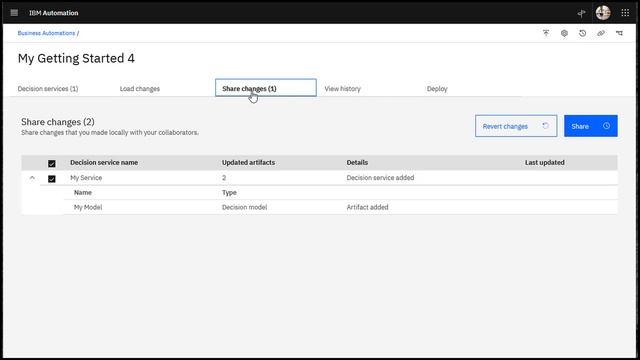Click the Last updated column header
640x360 pixels.
pos(544,162)
